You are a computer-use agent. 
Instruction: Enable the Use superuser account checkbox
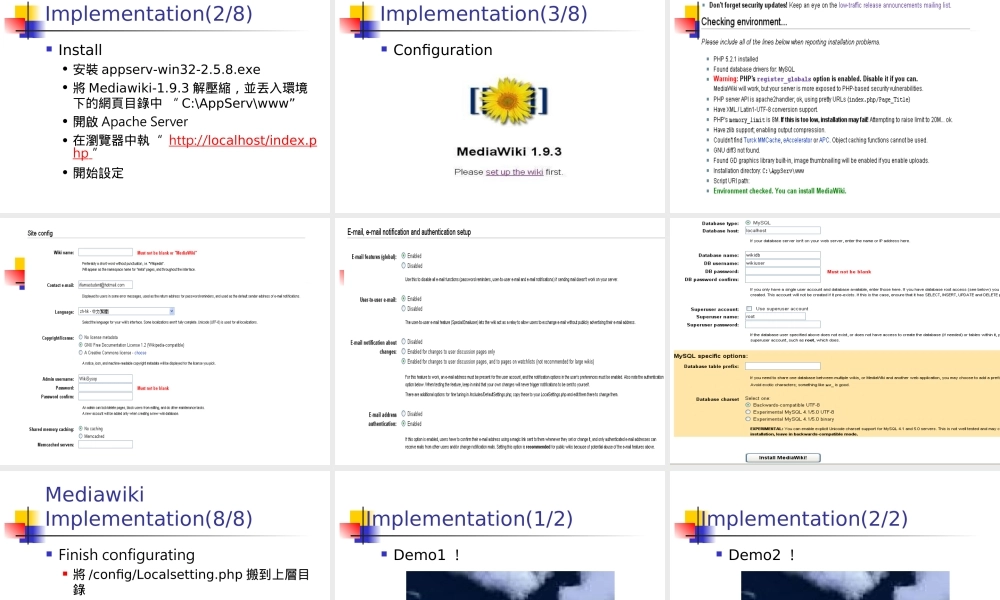[748, 308]
